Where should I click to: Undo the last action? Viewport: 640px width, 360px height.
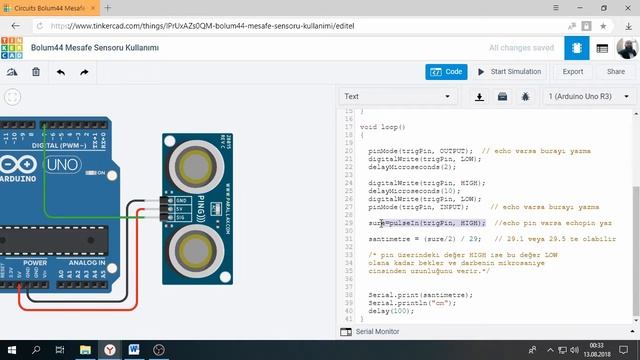coord(61,72)
